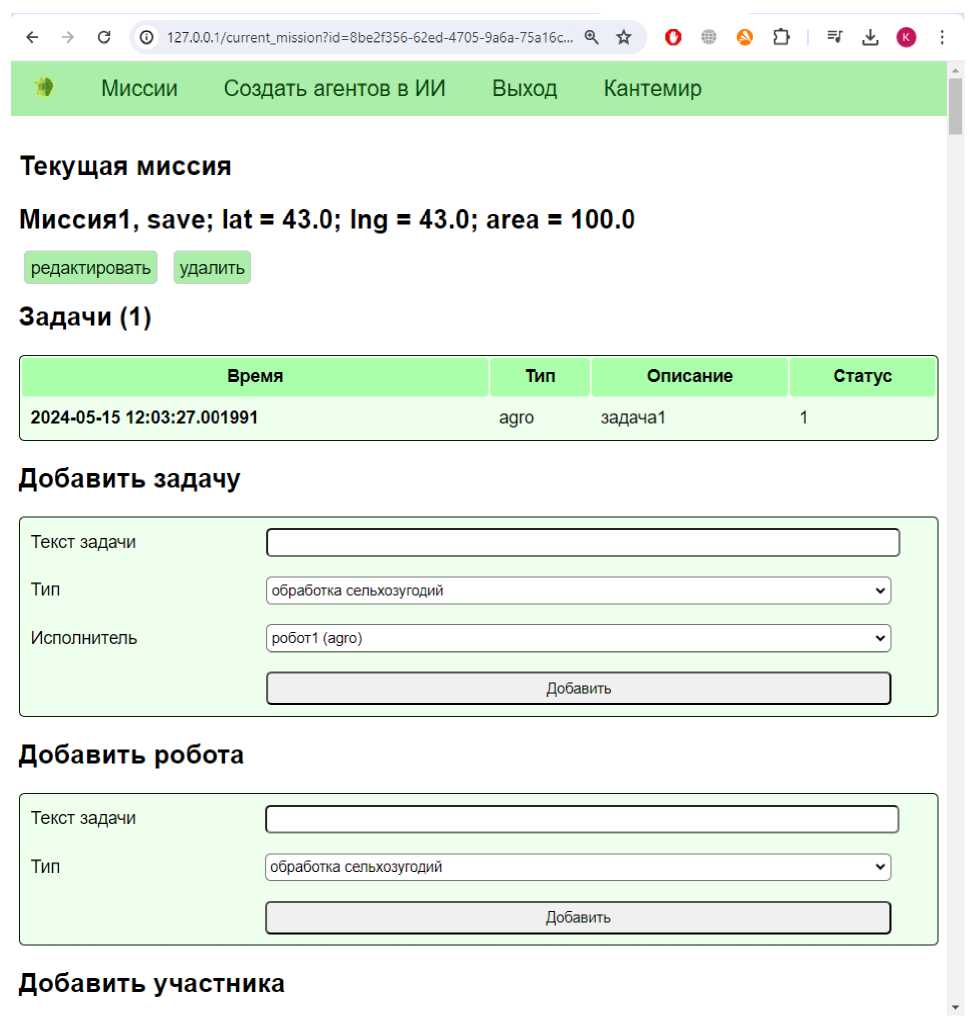
Task: Reload the page with refresh icon
Action: [x=103, y=37]
